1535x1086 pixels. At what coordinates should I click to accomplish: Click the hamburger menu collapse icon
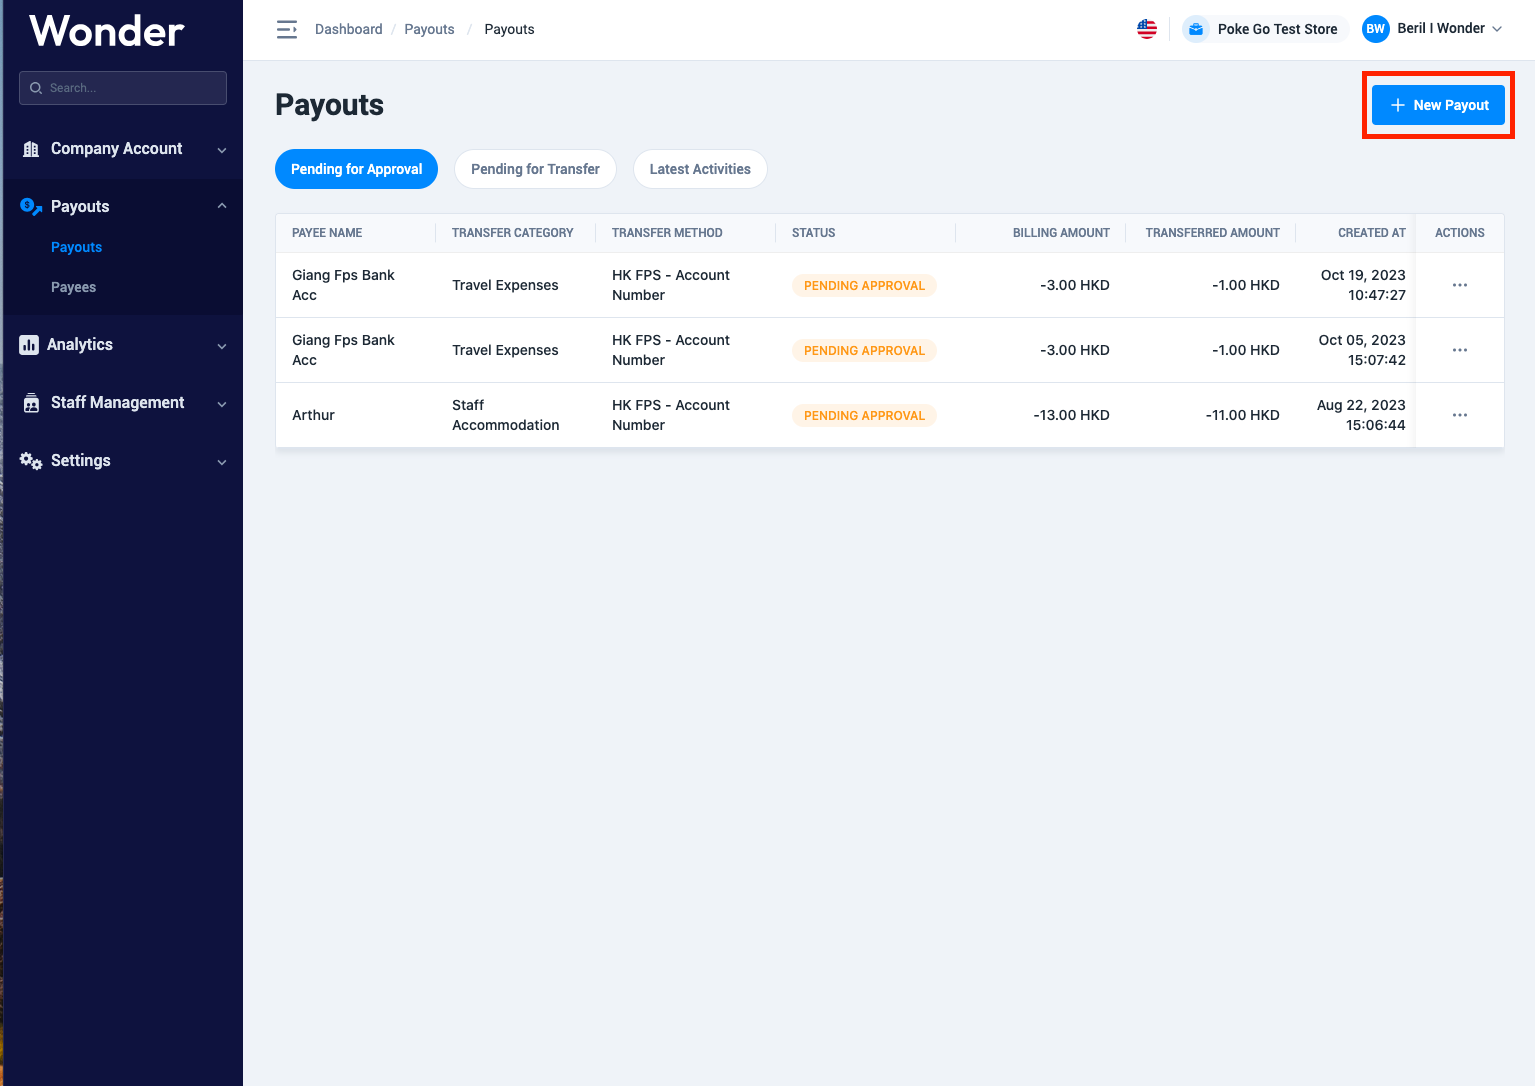click(287, 29)
